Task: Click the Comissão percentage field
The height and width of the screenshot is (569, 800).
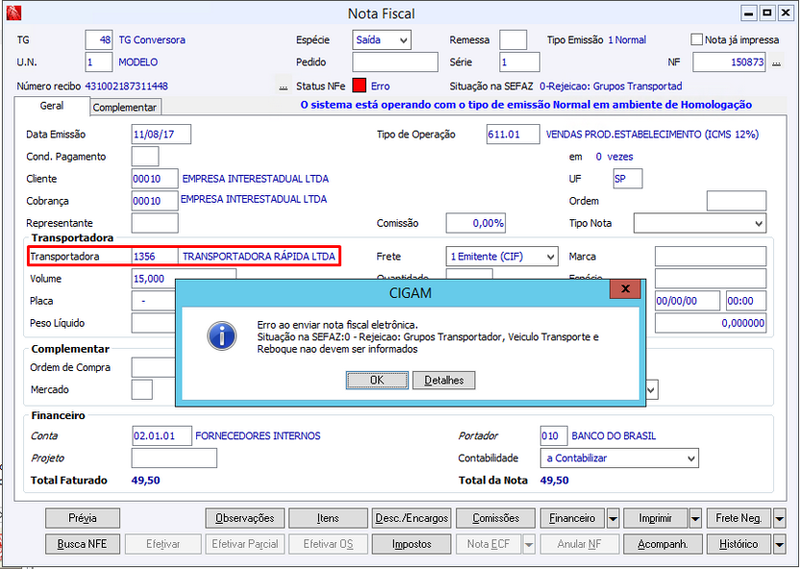Action: pos(476,223)
